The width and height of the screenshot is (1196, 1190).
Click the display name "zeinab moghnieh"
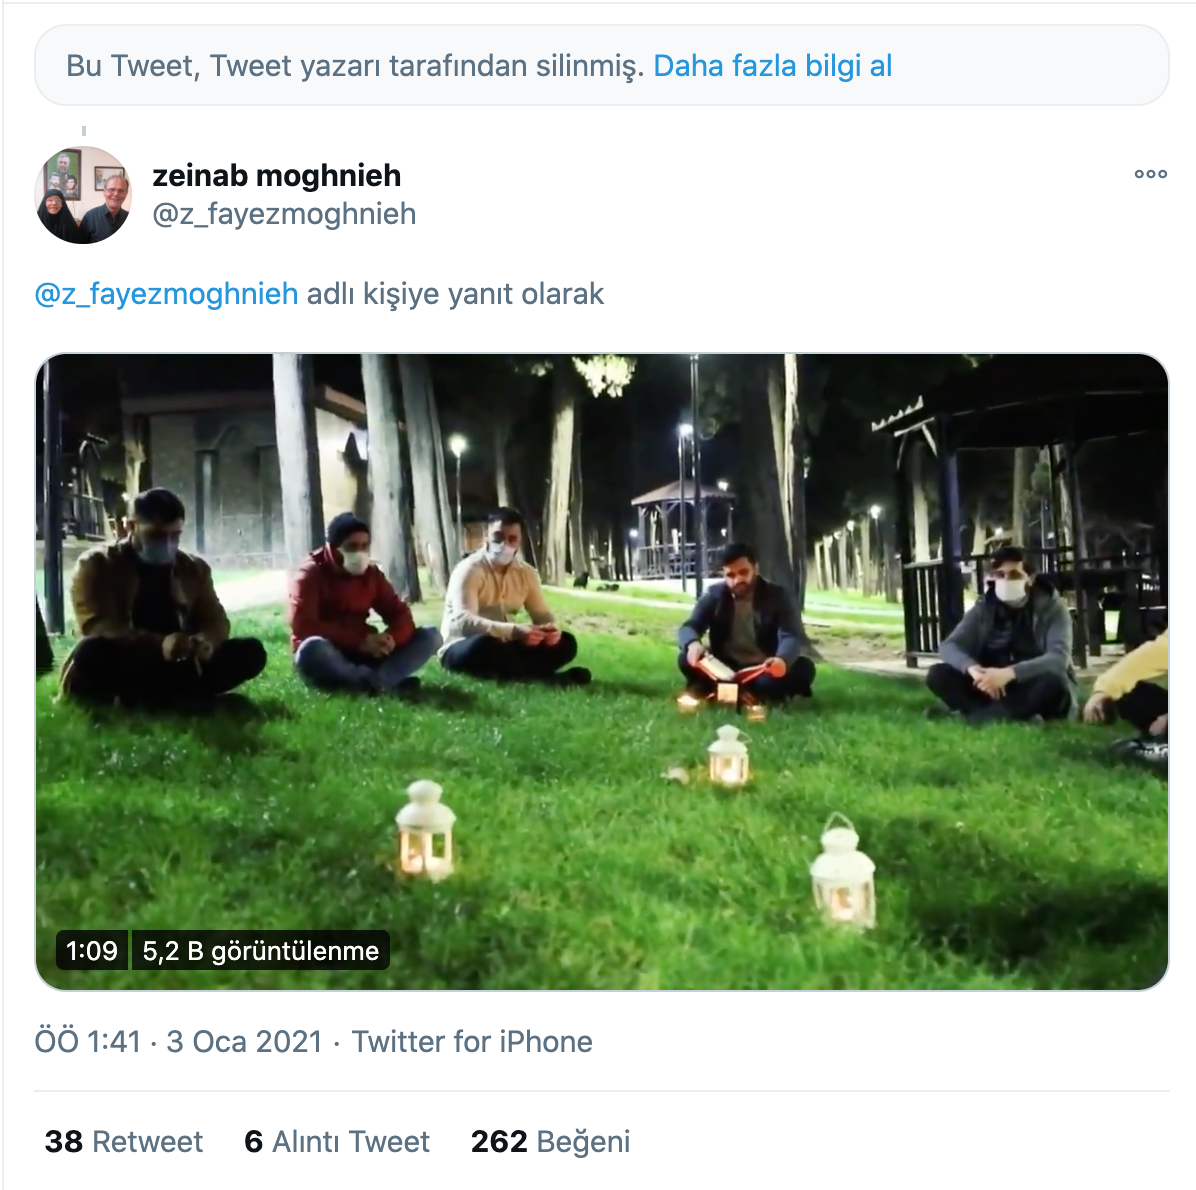coord(277,176)
